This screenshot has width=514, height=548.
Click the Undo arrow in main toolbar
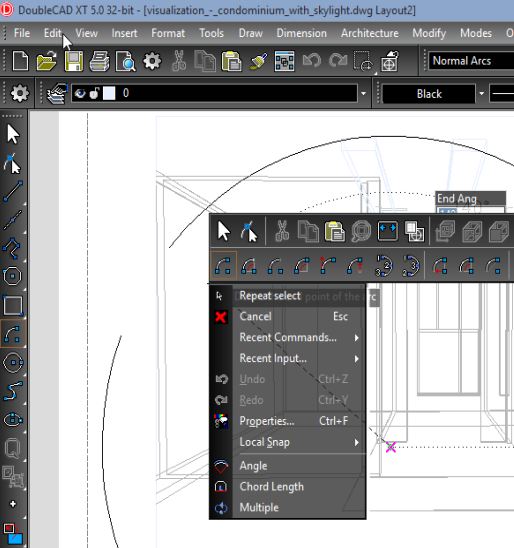point(311,61)
